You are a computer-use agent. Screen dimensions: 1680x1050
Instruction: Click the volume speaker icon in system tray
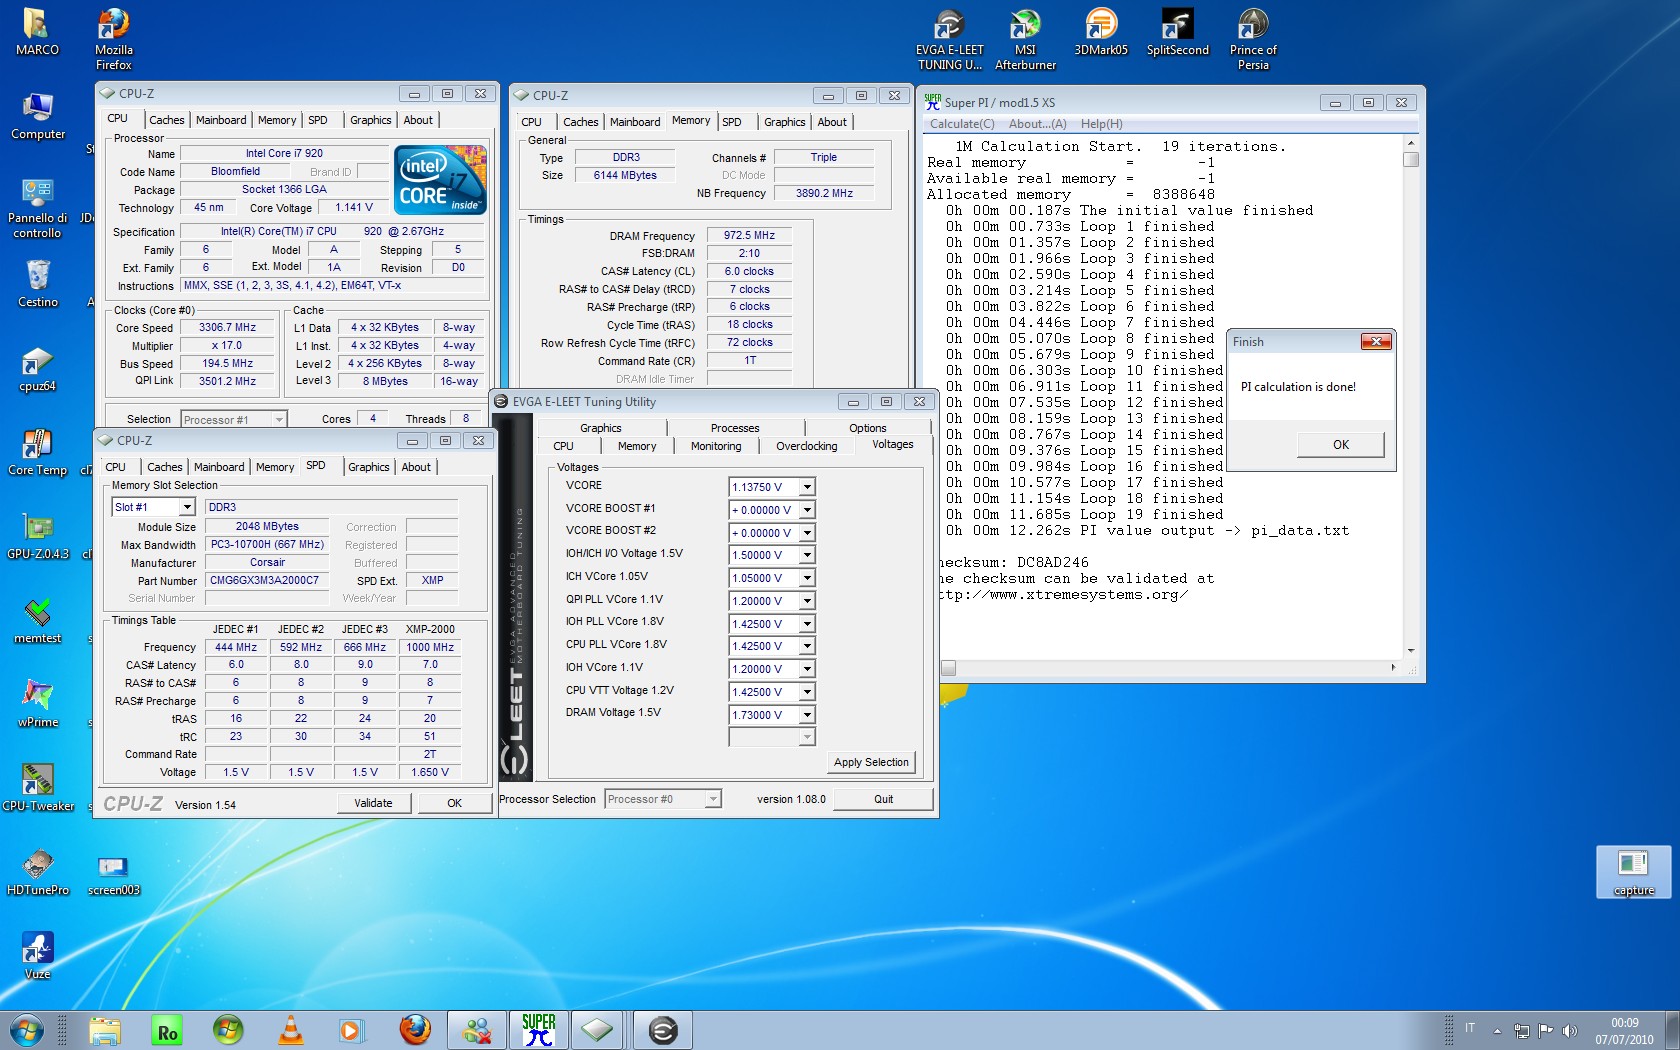tap(1570, 1030)
